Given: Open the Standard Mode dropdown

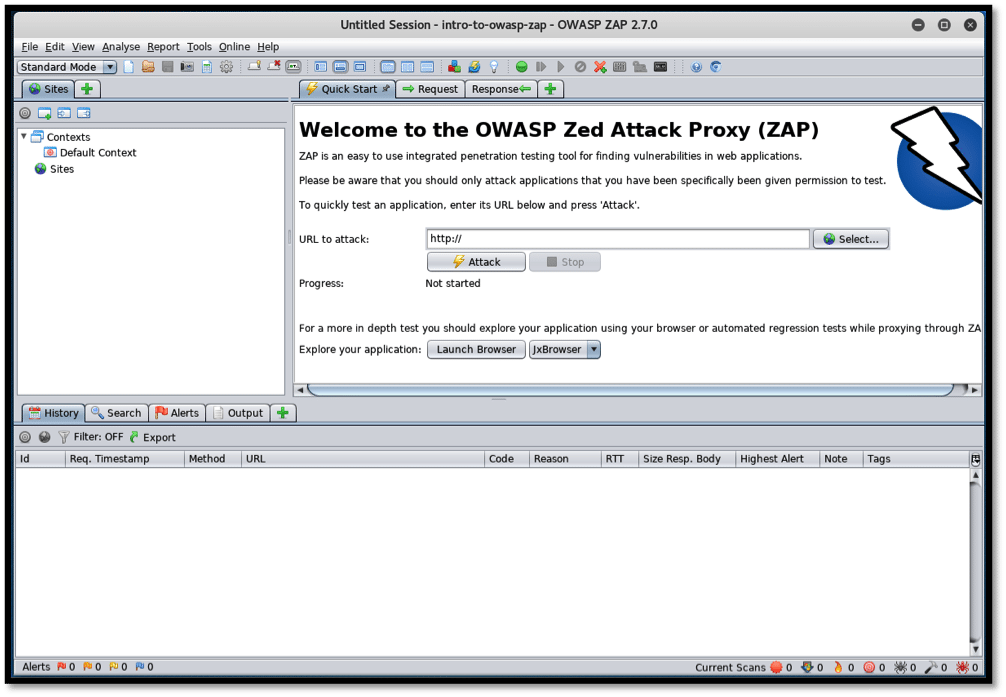Looking at the screenshot, I should tap(67, 67).
